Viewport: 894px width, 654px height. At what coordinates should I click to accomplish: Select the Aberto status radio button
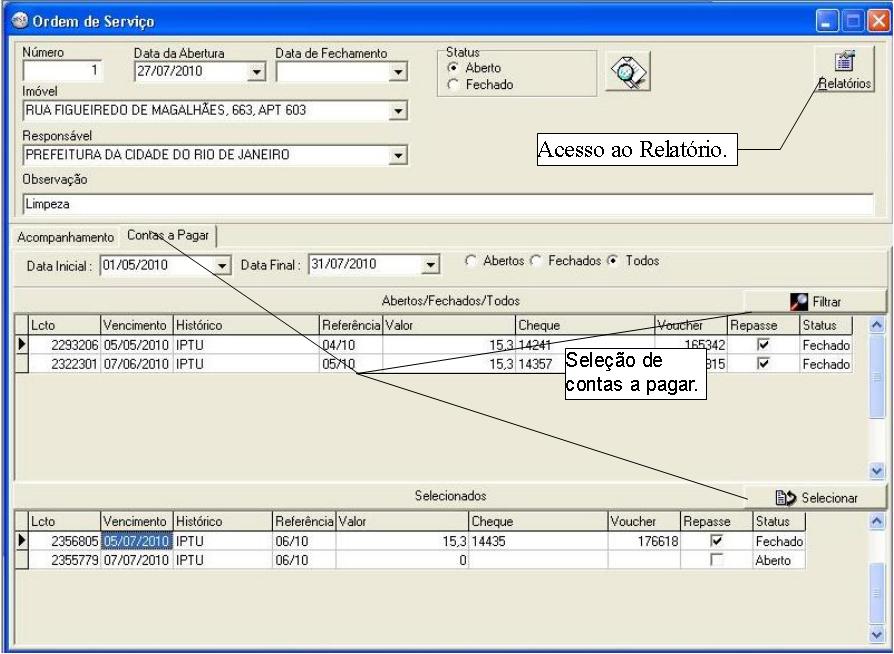pos(453,68)
